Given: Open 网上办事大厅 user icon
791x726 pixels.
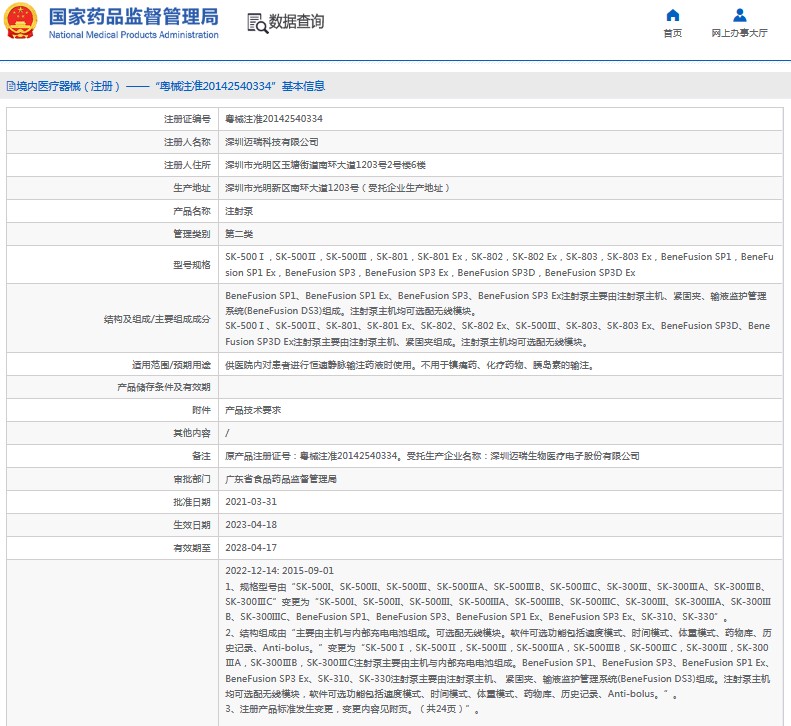Looking at the screenshot, I should 740,15.
